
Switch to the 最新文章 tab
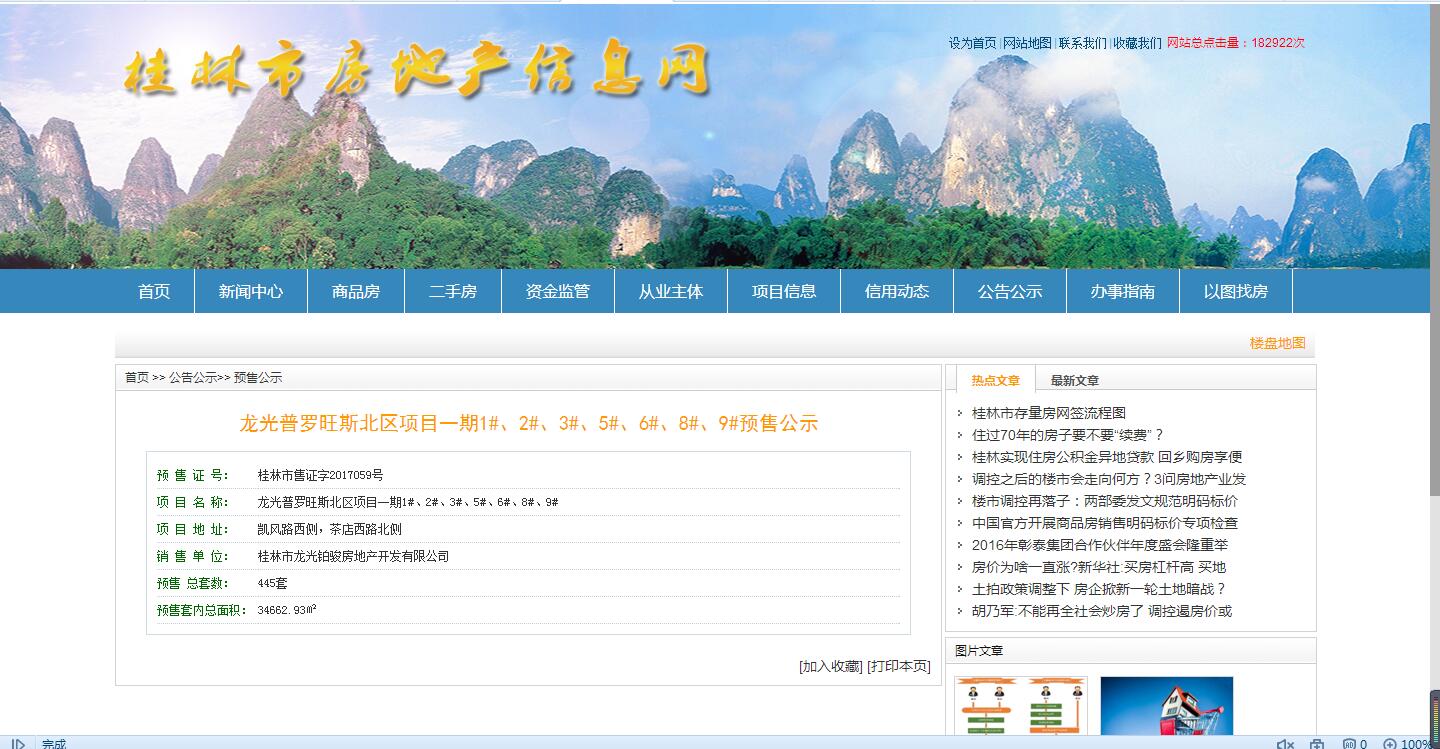coord(1075,380)
